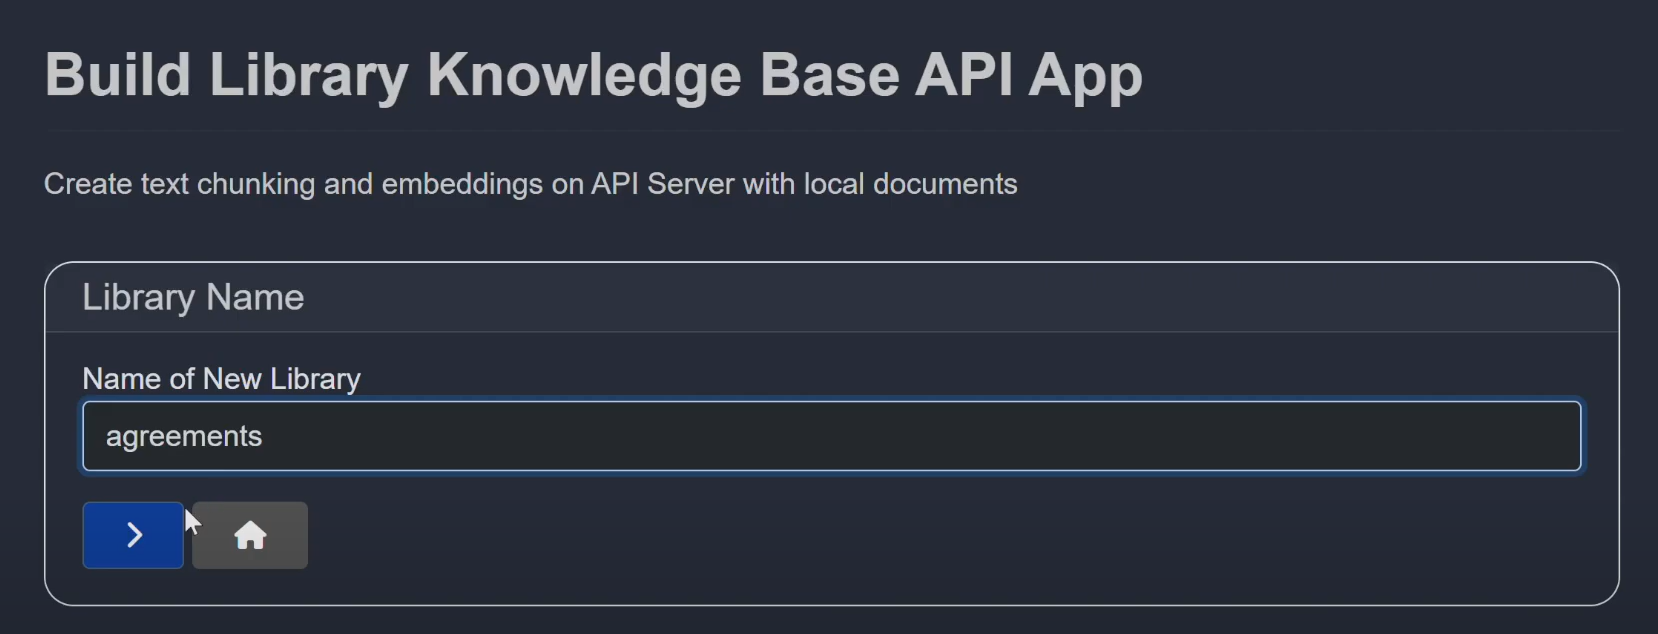Viewport: 1658px width, 634px height.
Task: Focus the Name of New Library field
Action: click(830, 436)
